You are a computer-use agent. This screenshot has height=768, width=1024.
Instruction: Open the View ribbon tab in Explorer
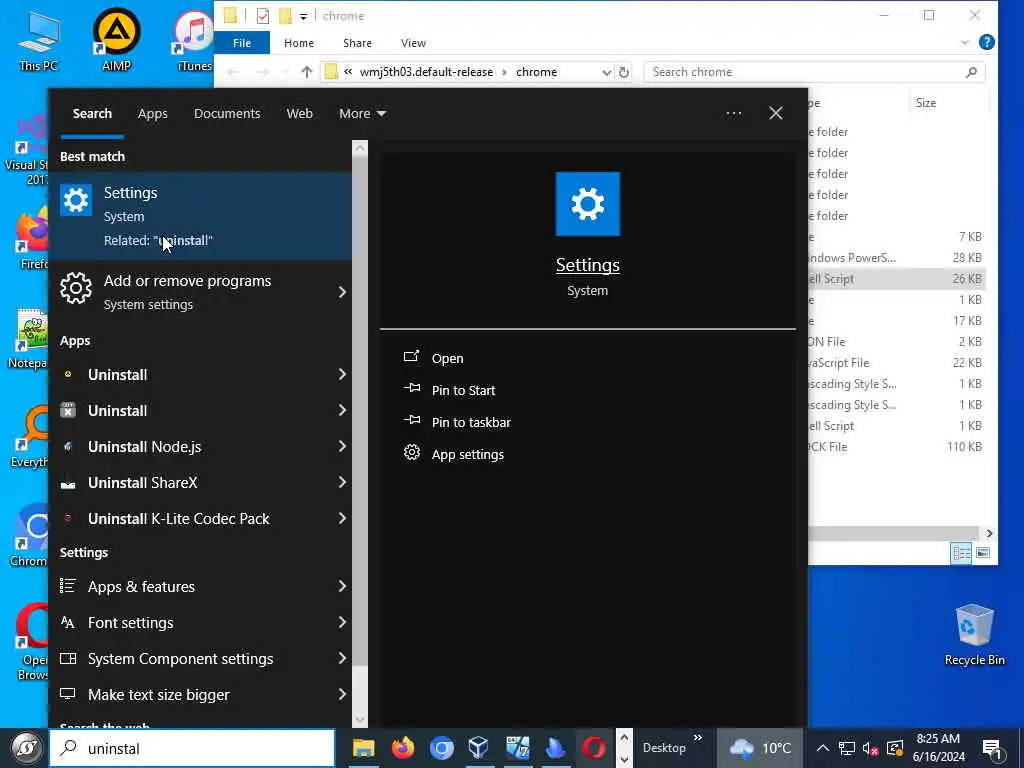pos(413,42)
